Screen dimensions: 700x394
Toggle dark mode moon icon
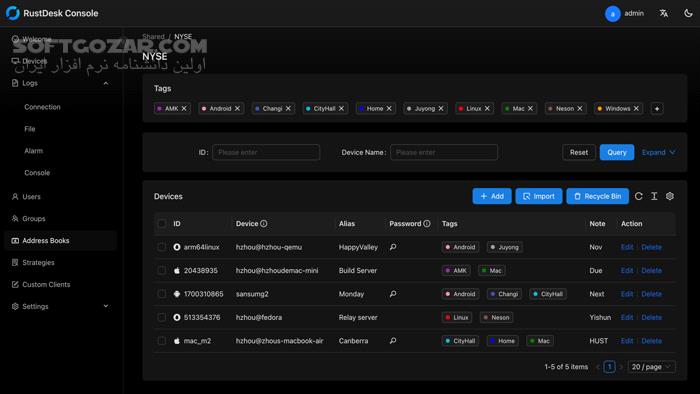point(688,13)
